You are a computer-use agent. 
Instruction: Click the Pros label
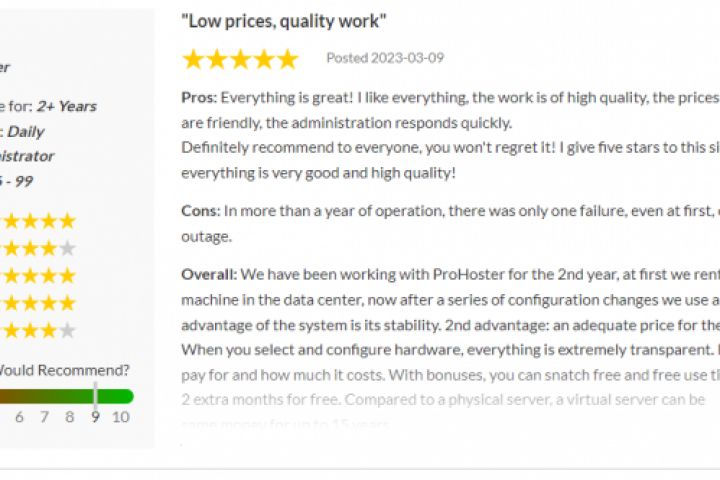(x=198, y=98)
